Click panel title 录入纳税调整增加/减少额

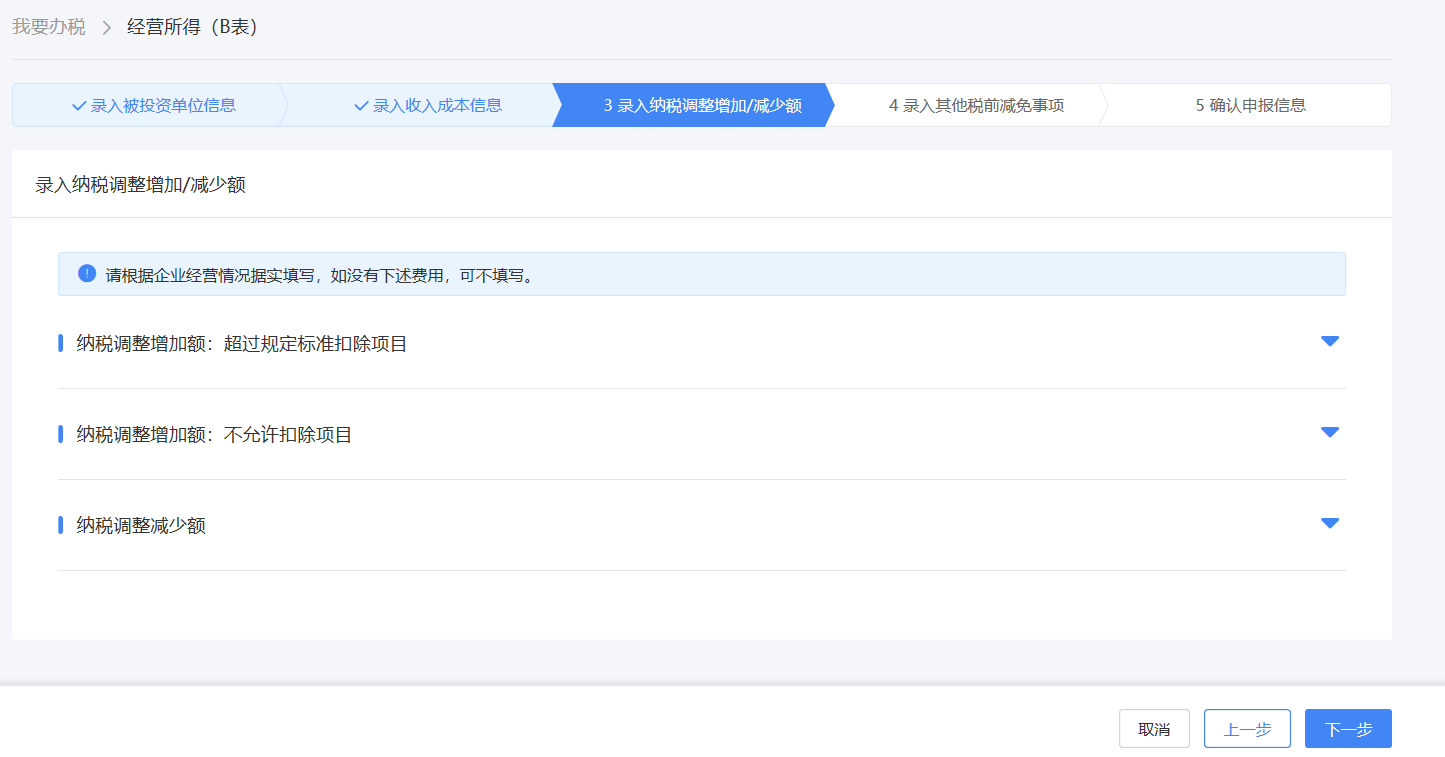coord(140,185)
